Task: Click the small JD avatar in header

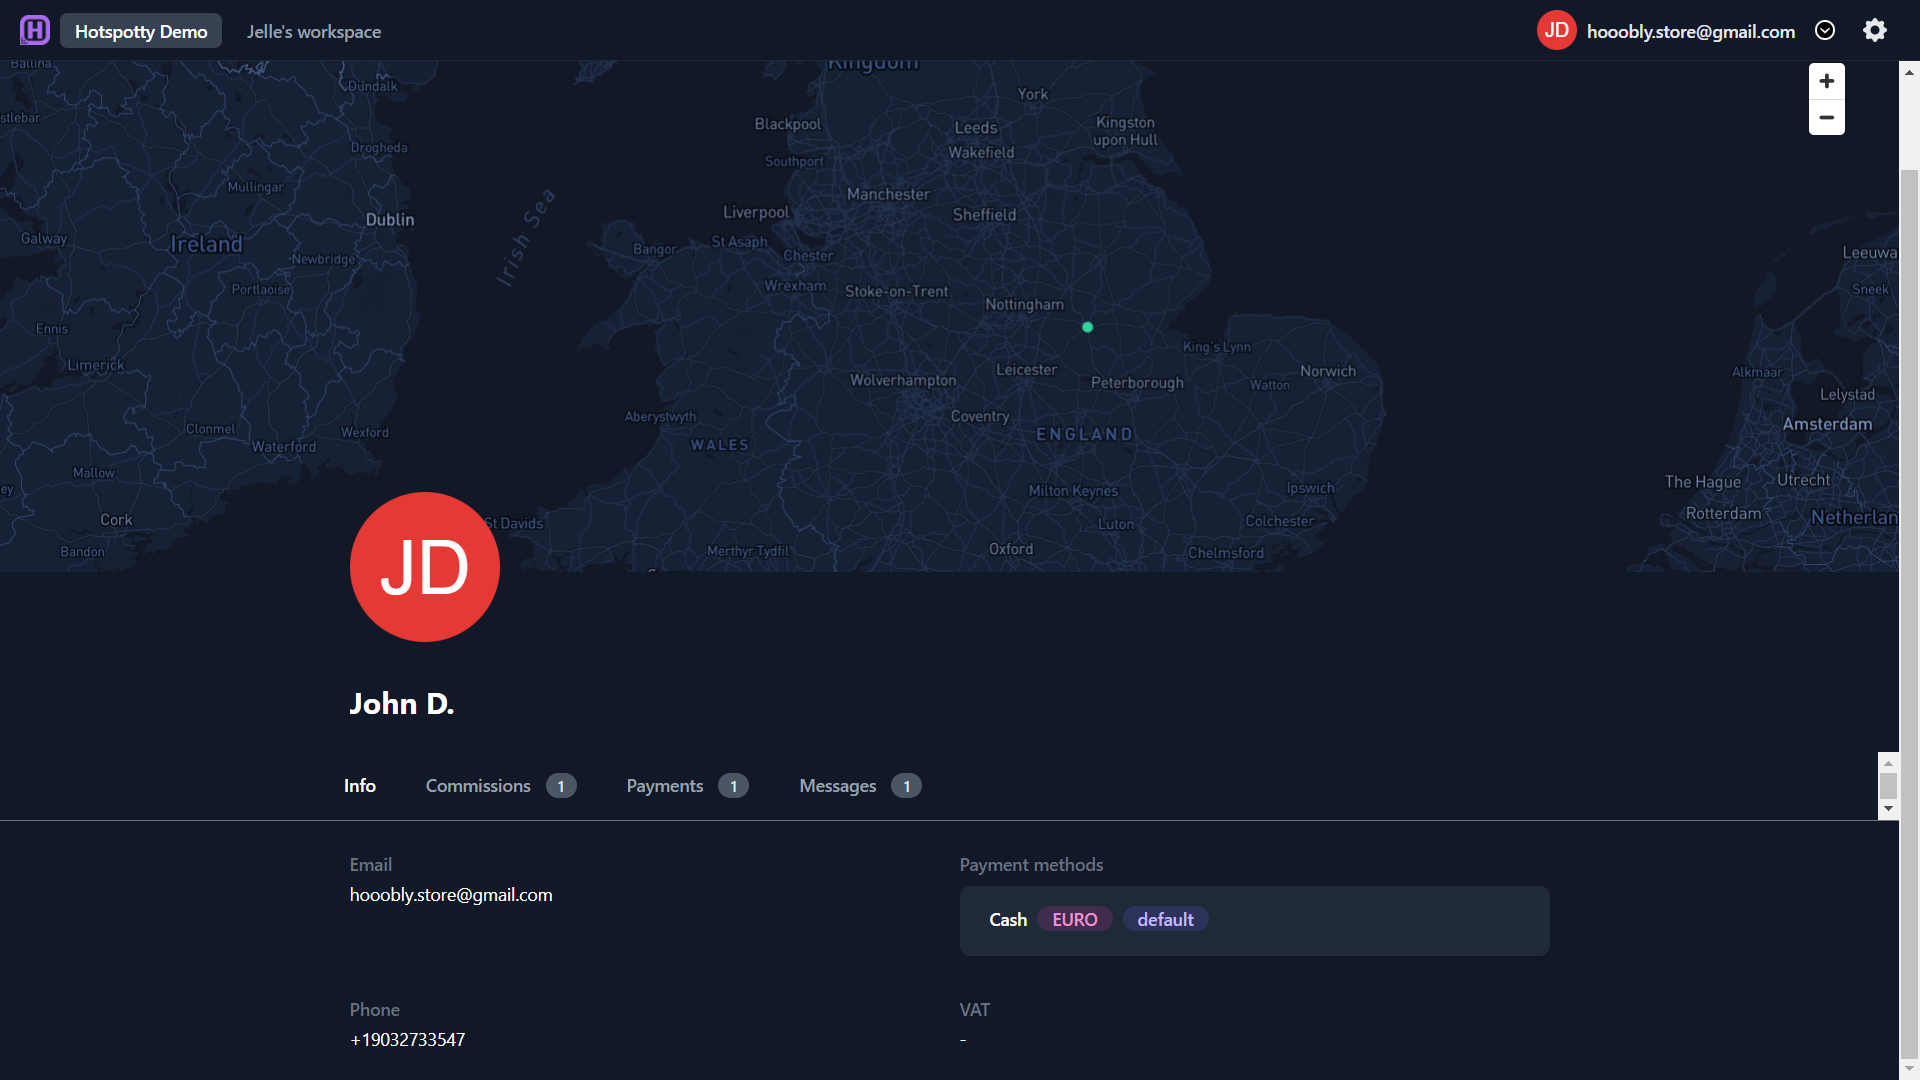Action: (1557, 30)
